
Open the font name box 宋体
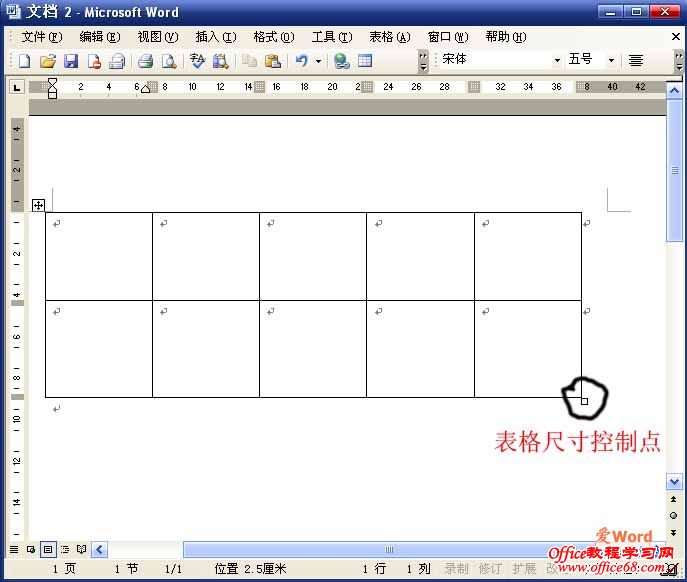point(496,59)
